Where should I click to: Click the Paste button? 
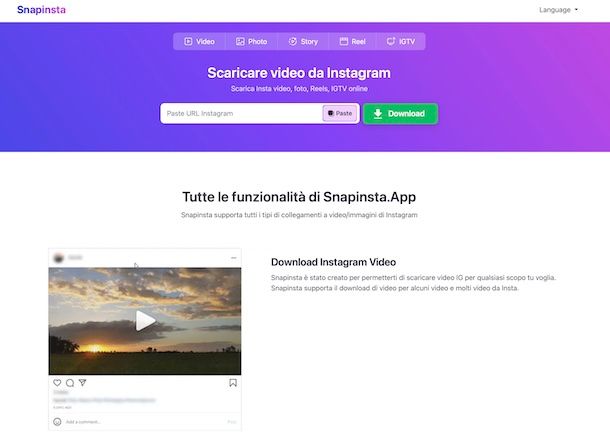pos(340,113)
